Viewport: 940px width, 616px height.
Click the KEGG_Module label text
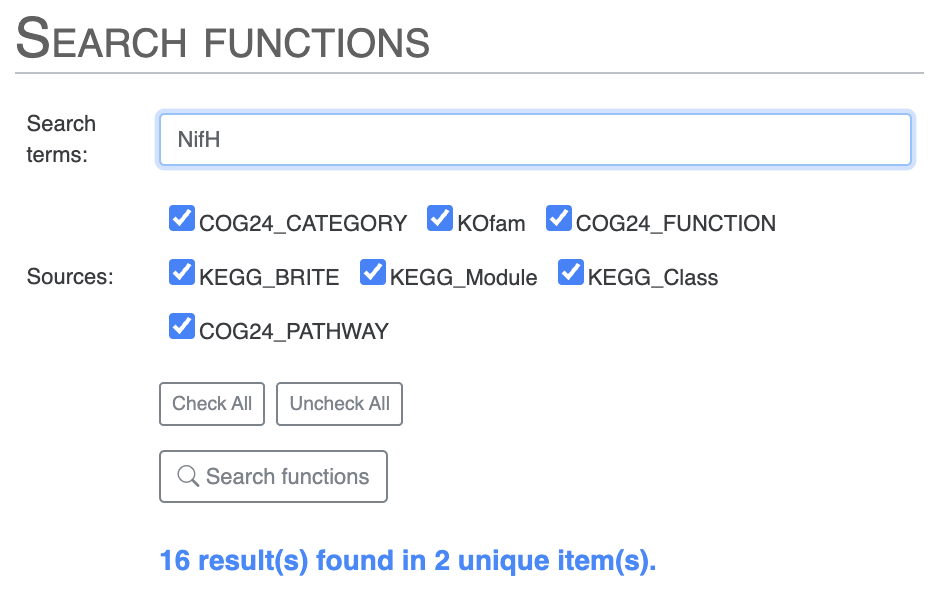[x=463, y=277]
